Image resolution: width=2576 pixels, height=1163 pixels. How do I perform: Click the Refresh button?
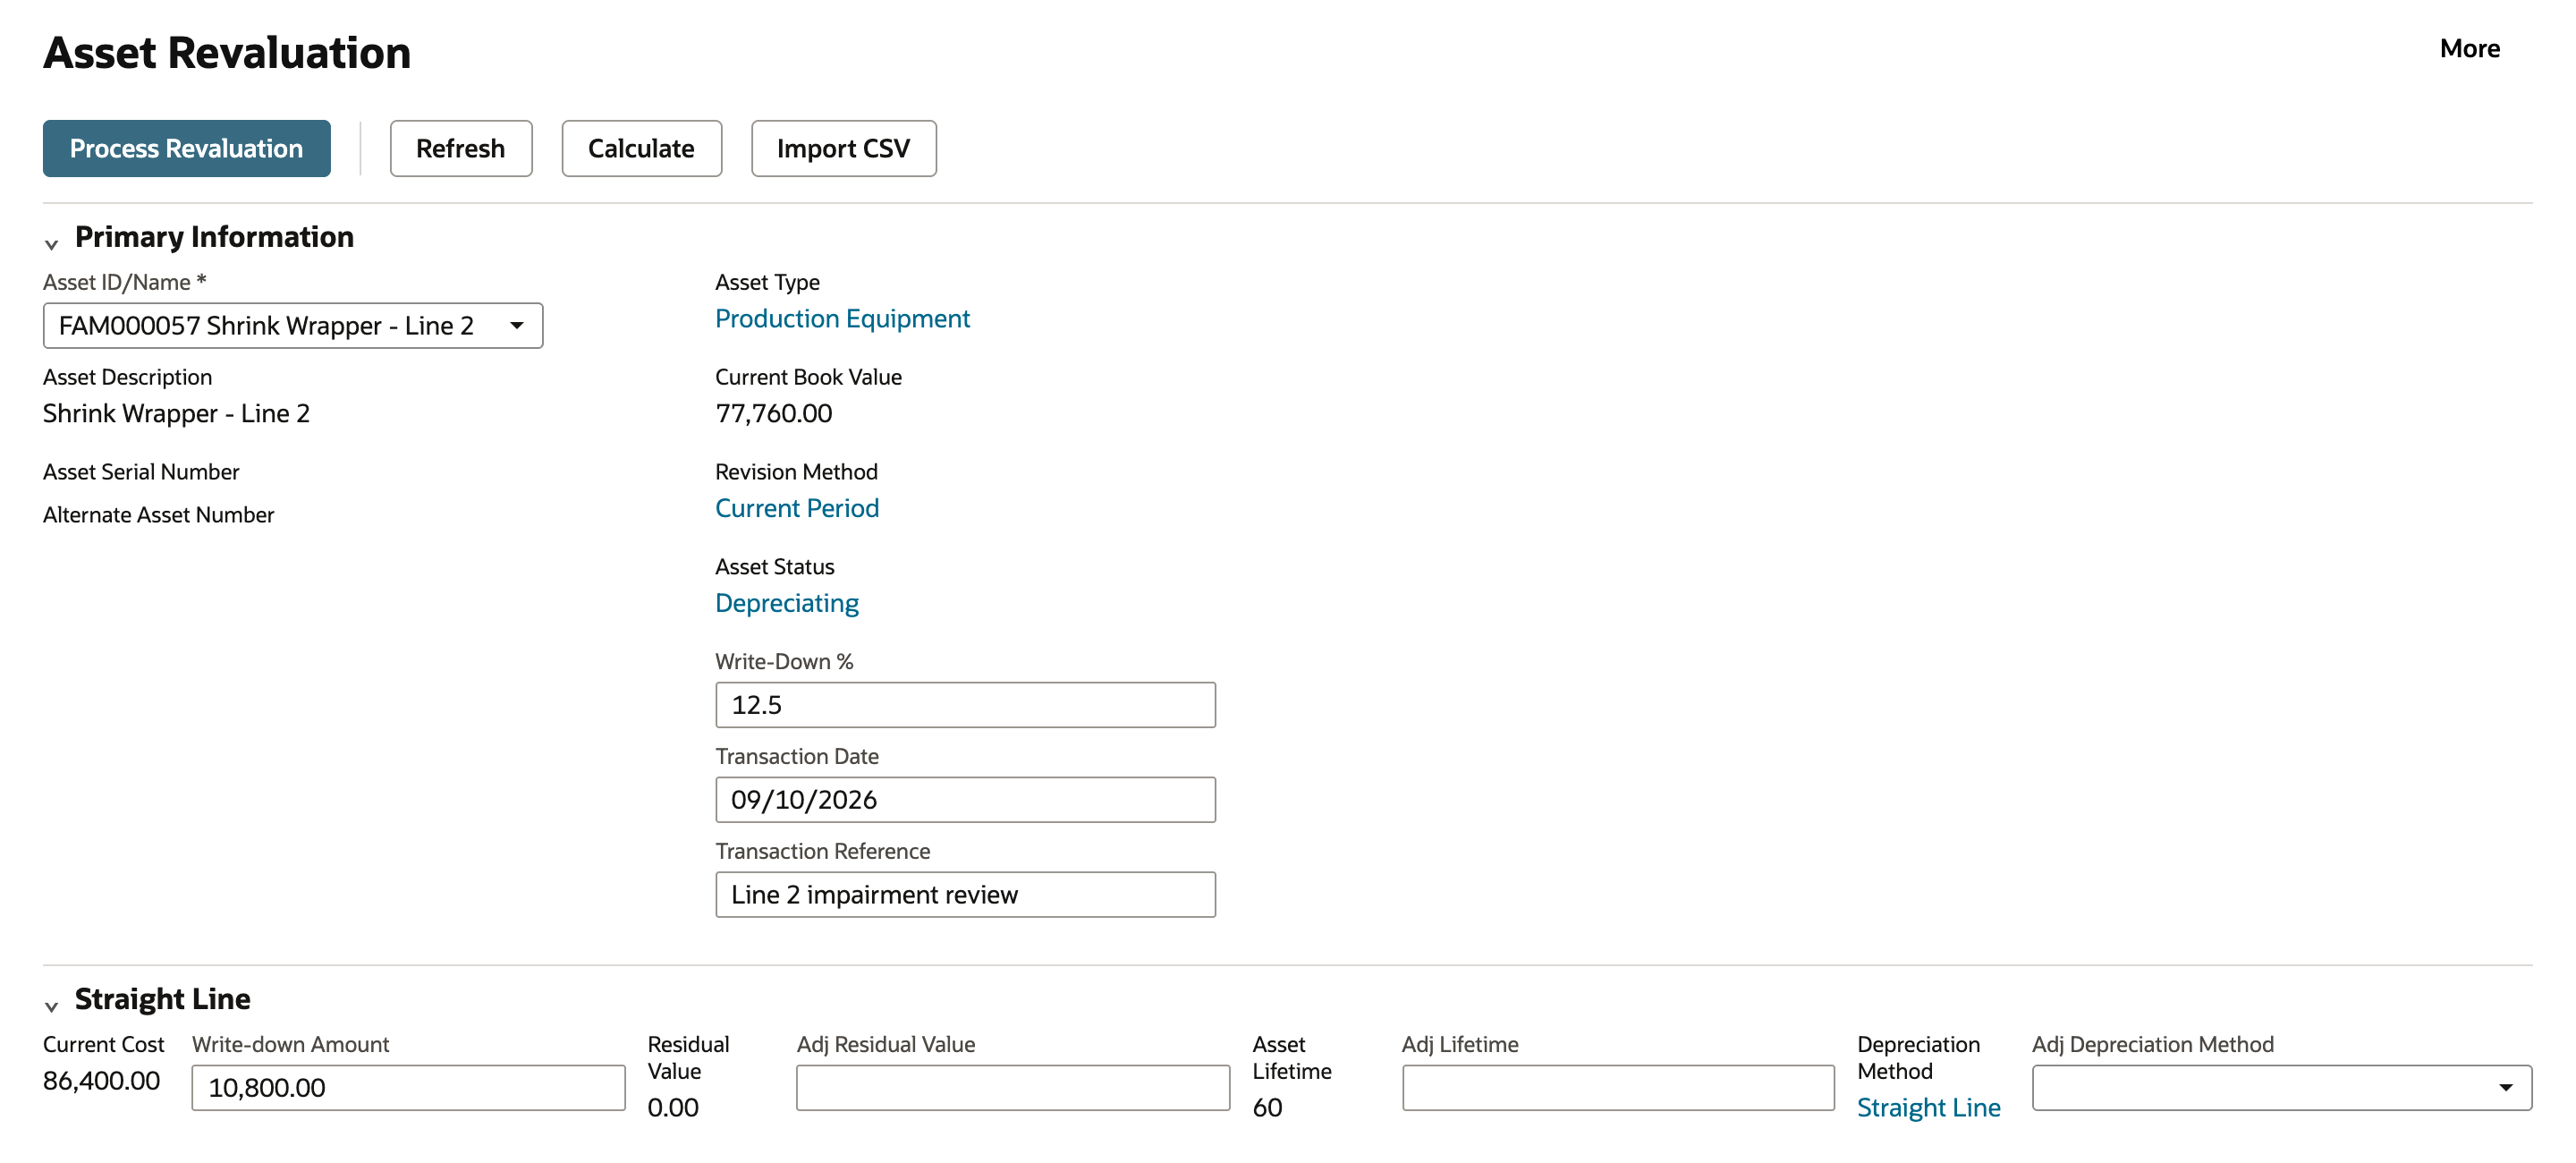tap(461, 148)
